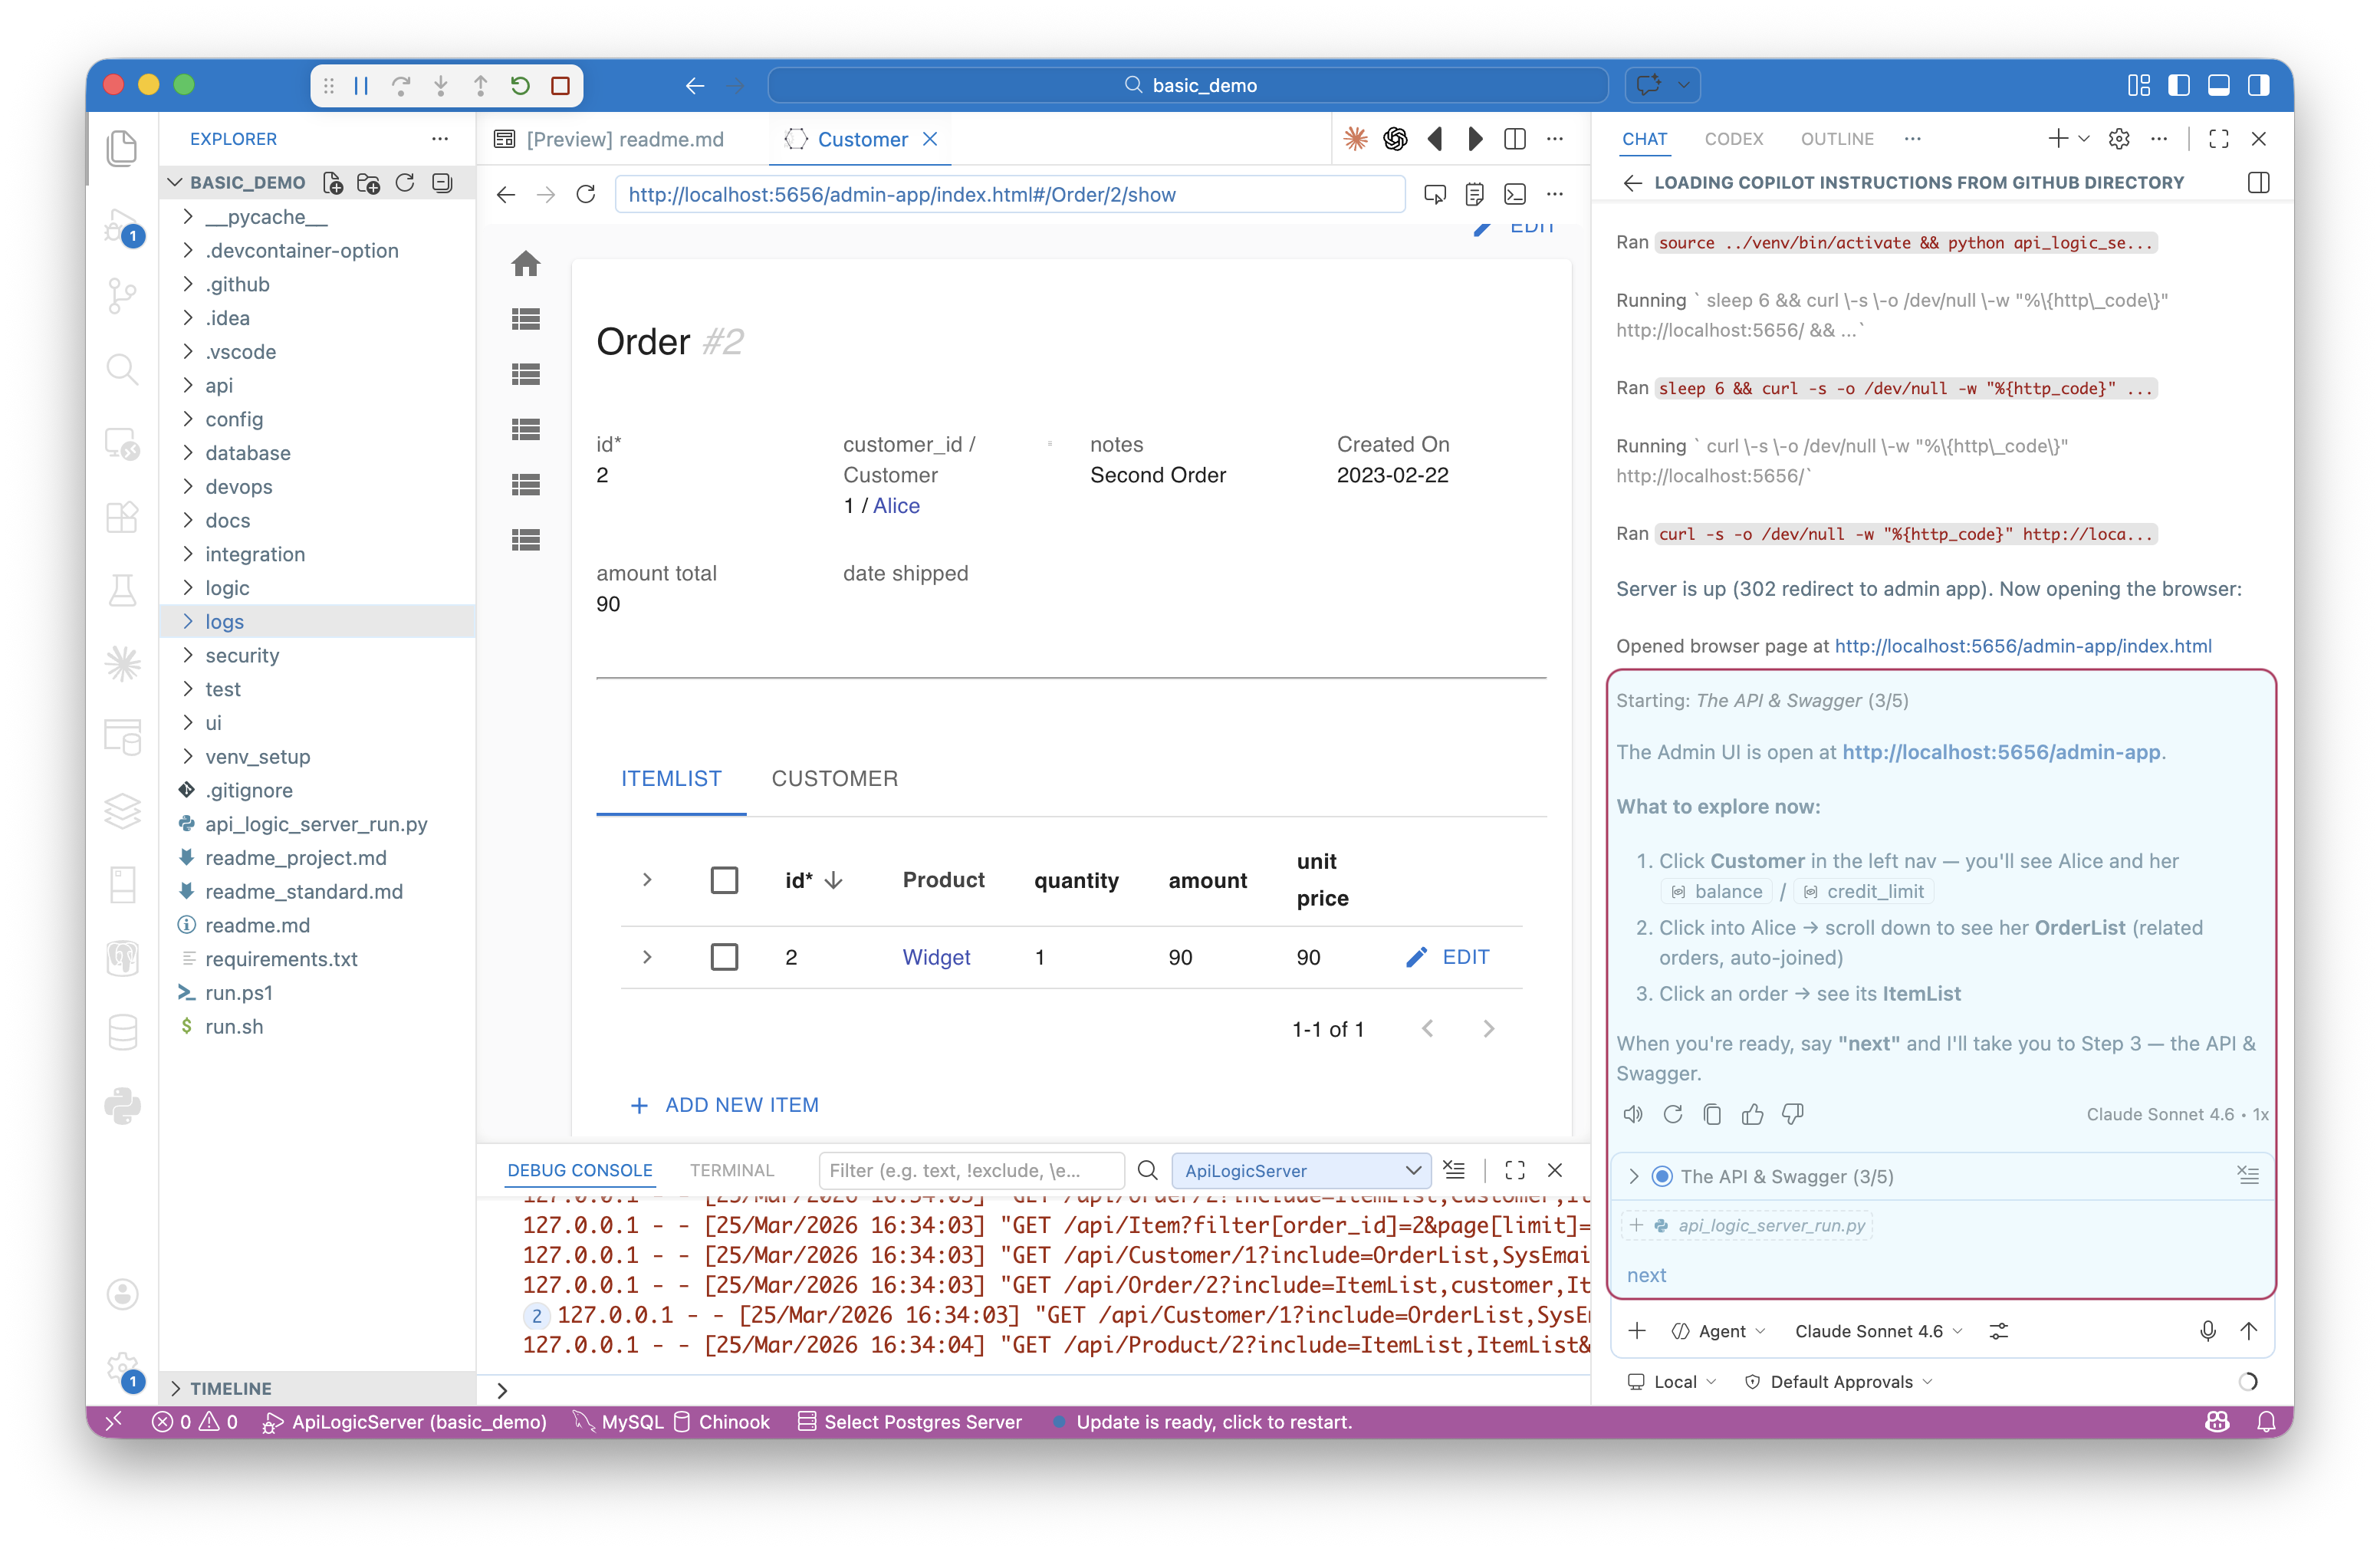Image resolution: width=2380 pixels, height=1552 pixels.
Task: Open the Widget product link
Action: pos(936,957)
